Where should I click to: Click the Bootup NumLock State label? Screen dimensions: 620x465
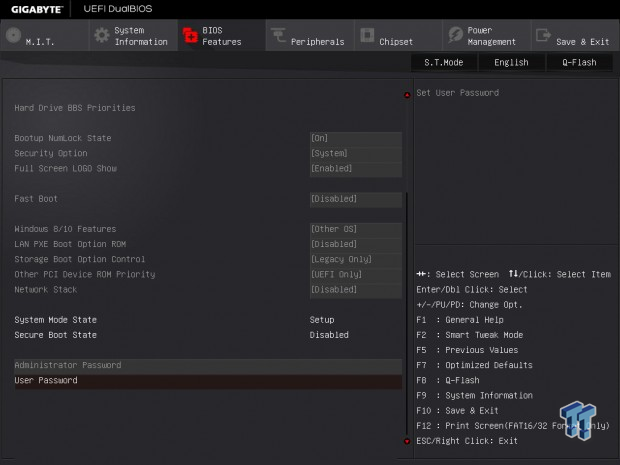63,138
